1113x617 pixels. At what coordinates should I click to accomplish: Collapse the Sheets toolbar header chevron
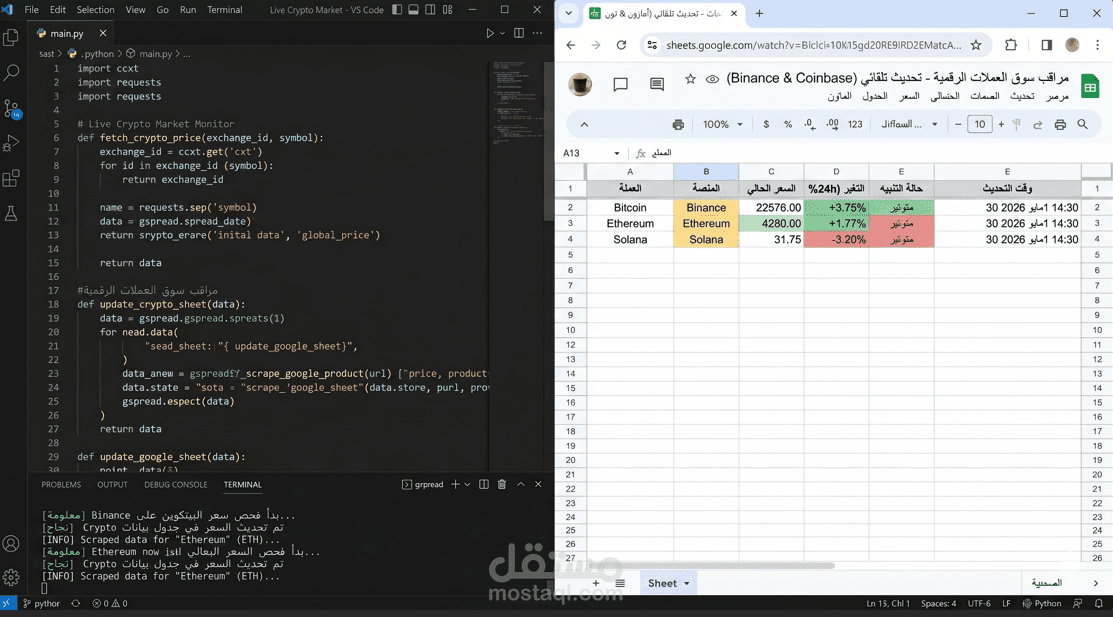tap(584, 124)
